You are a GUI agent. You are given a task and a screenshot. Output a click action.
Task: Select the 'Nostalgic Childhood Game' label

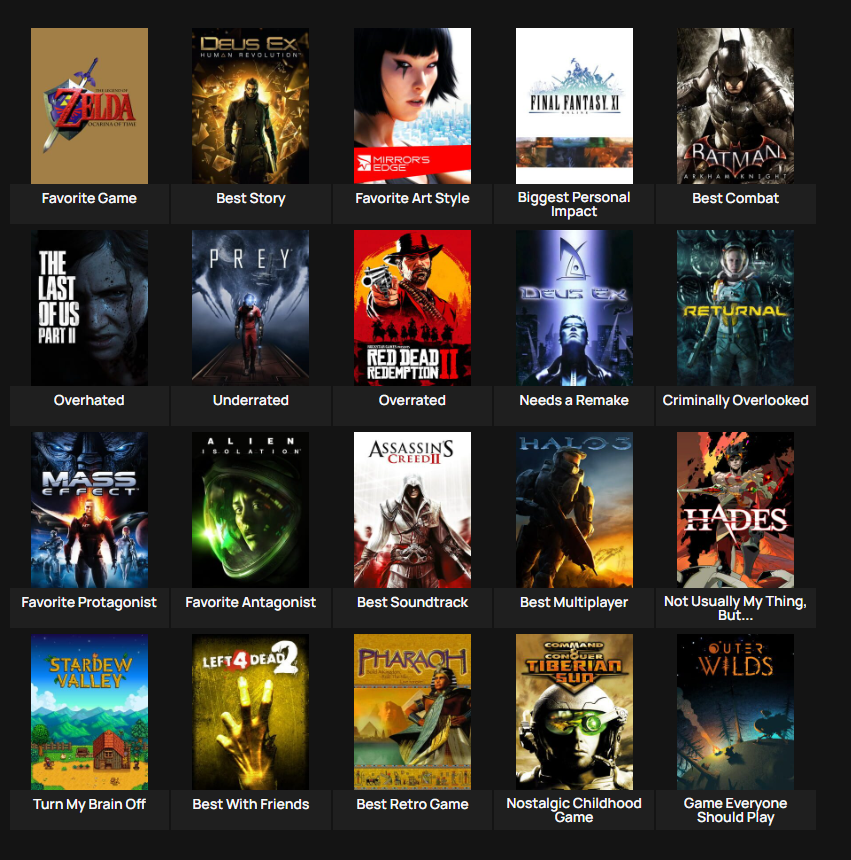tap(574, 810)
